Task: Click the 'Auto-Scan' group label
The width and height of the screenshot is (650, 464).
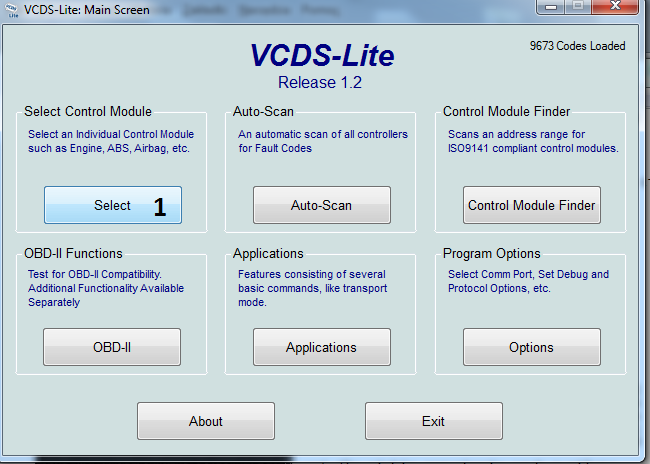Action: 263,111
